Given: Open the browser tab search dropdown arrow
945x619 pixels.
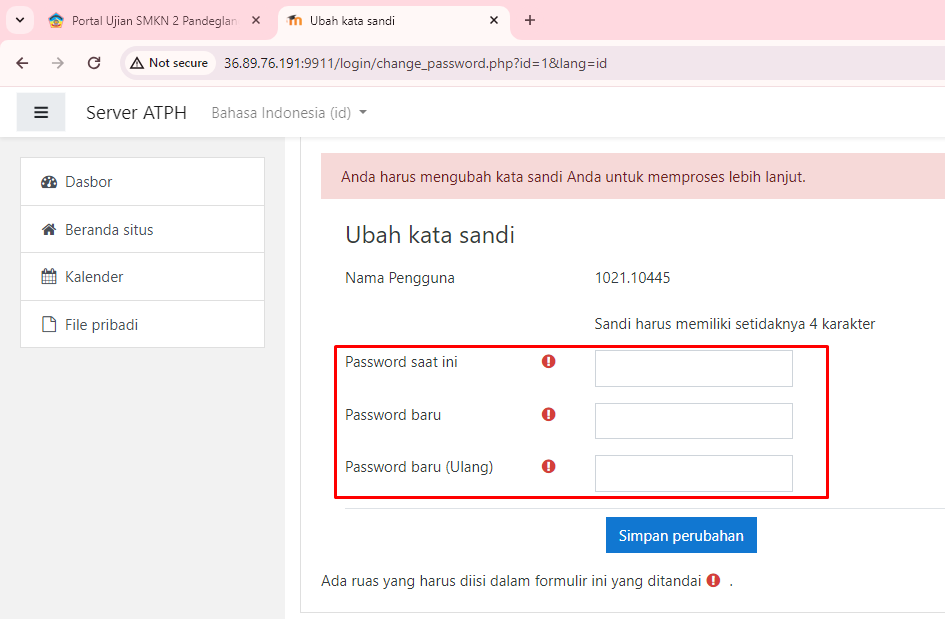Looking at the screenshot, I should [19, 20].
